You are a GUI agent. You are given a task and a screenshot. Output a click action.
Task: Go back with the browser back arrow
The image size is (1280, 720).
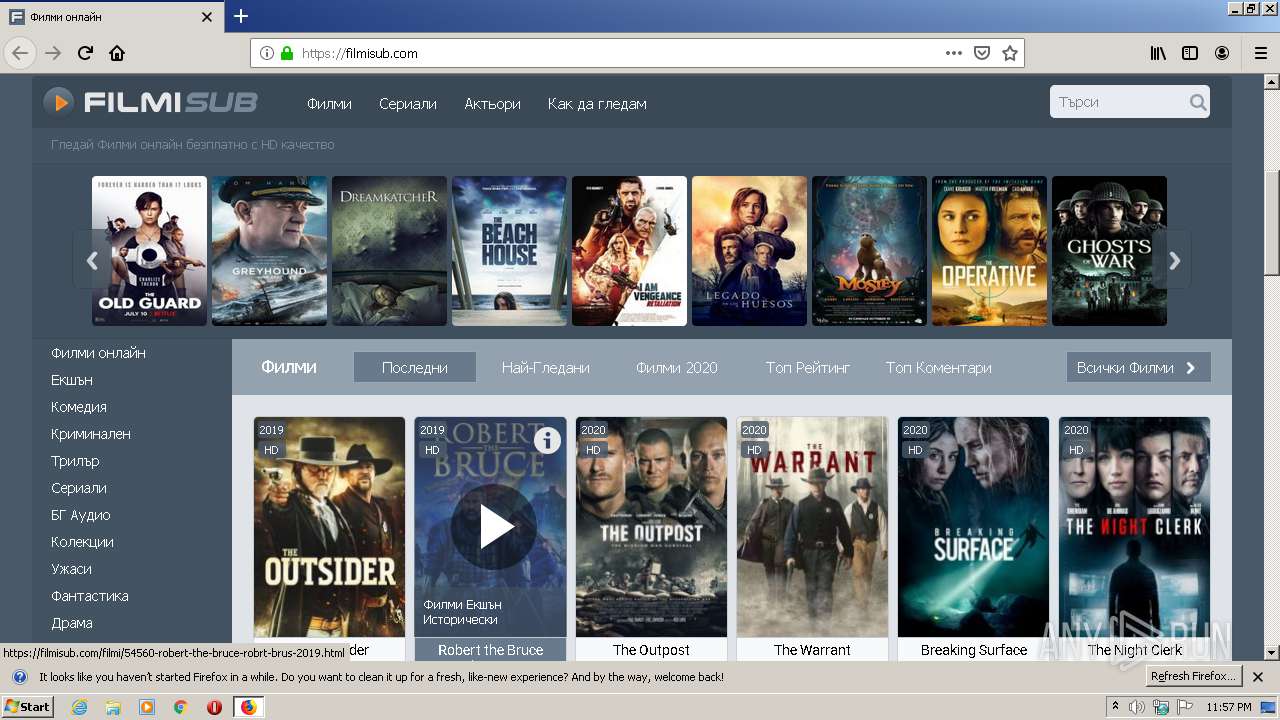click(x=20, y=53)
